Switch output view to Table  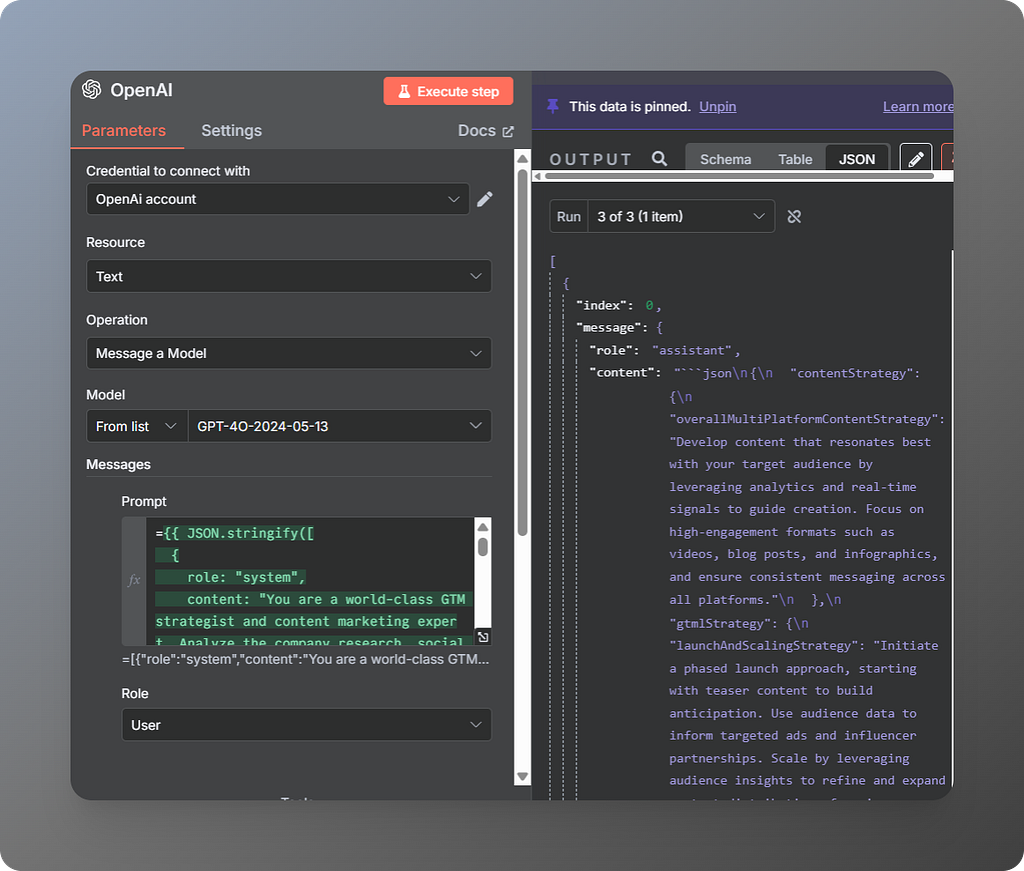pyautogui.click(x=795, y=159)
